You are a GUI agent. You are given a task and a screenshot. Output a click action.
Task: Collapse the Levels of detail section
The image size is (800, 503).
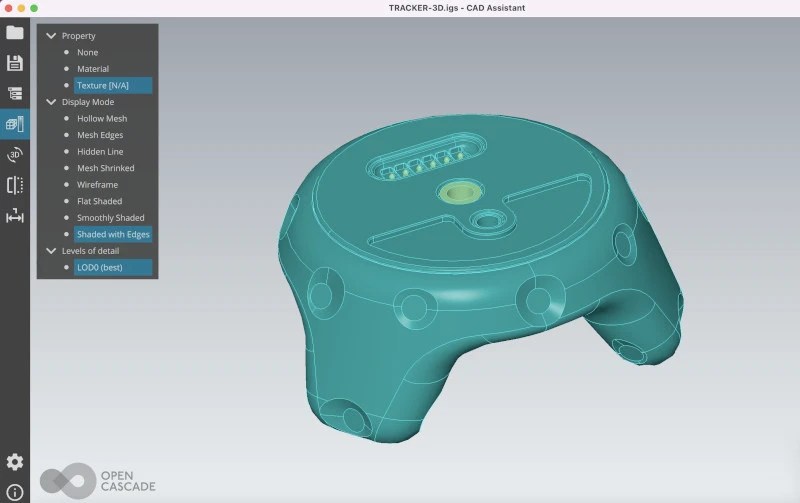click(51, 251)
